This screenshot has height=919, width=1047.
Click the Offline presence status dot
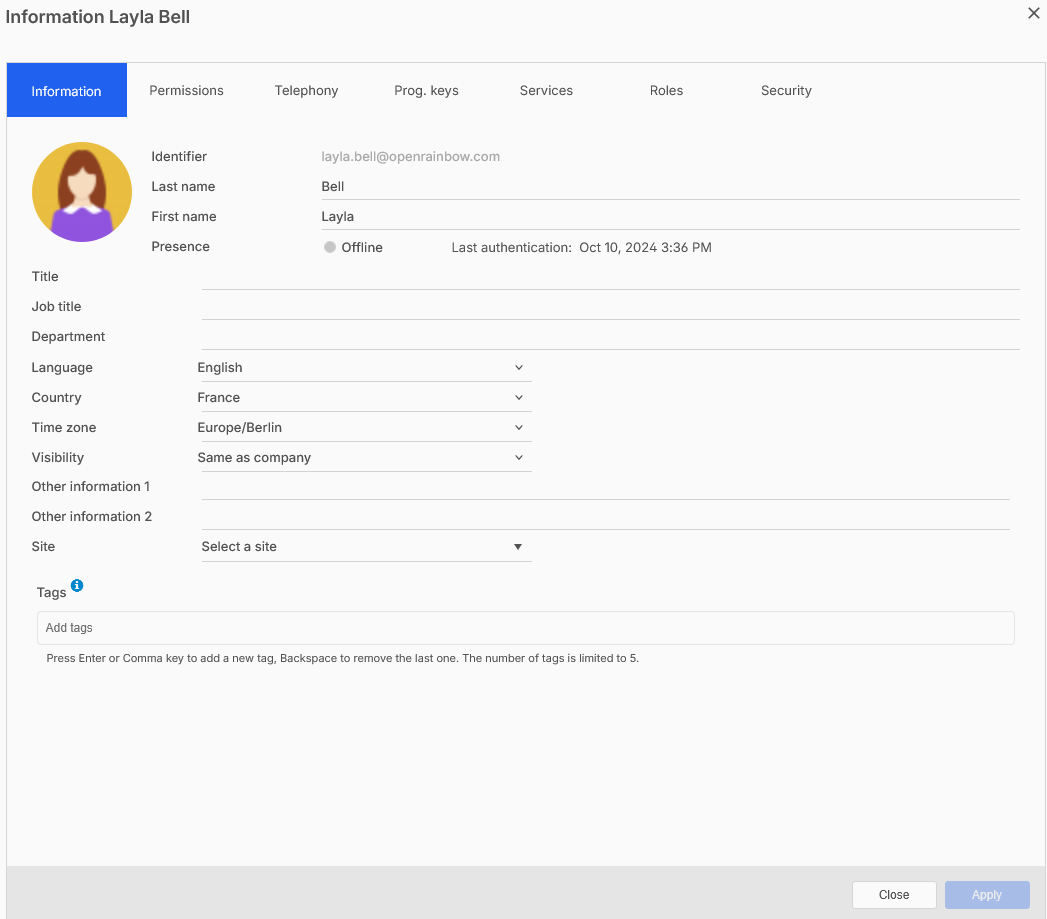click(x=330, y=247)
